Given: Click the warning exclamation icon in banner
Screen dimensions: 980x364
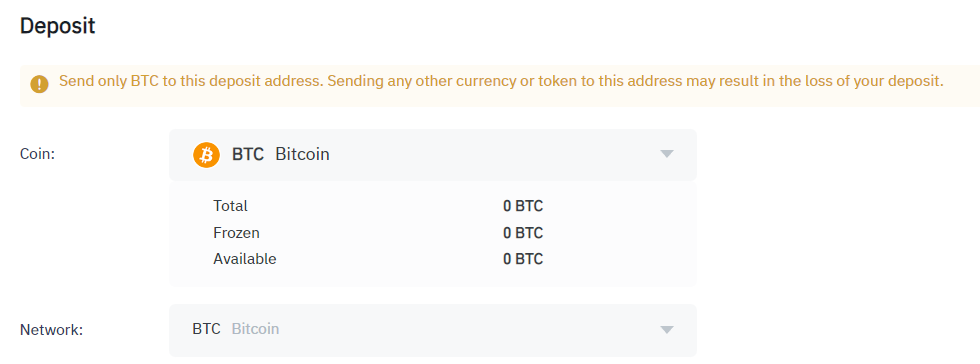Looking at the screenshot, I should 39,84.
